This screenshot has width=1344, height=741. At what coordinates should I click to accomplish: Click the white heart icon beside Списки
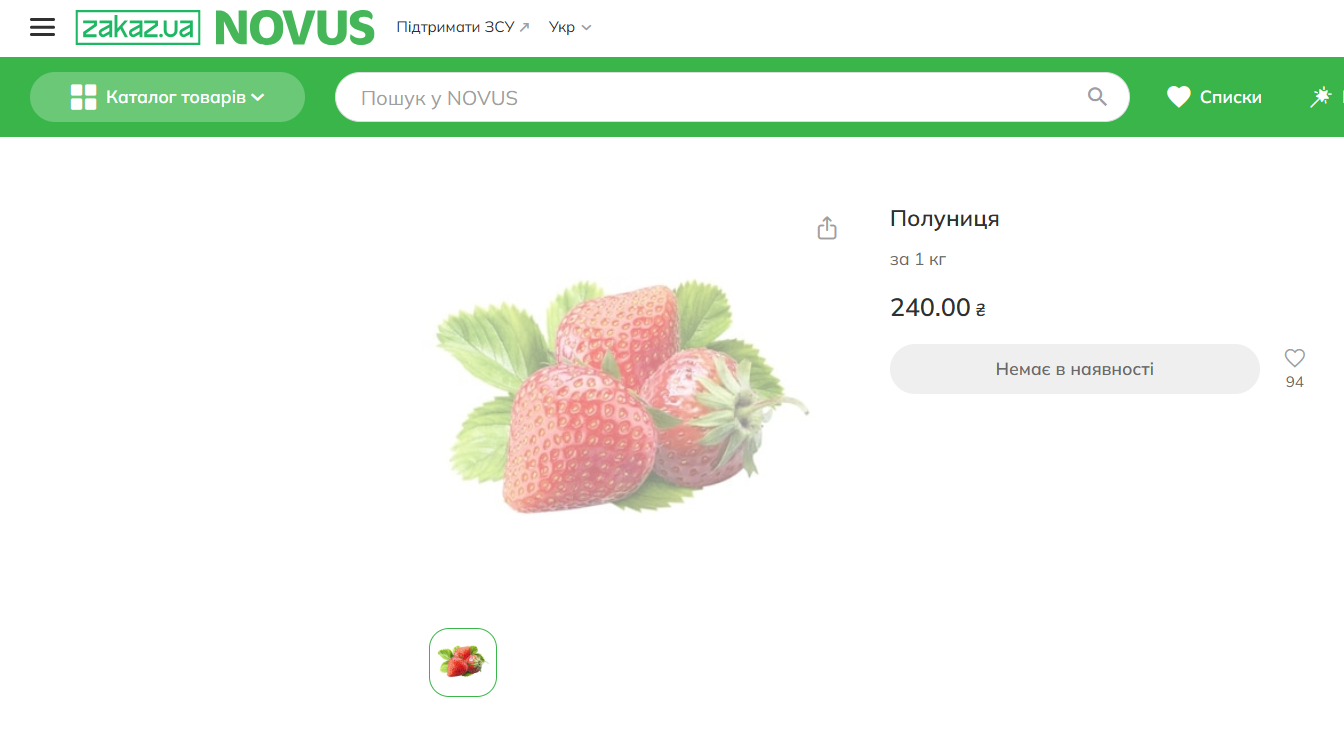(1179, 97)
